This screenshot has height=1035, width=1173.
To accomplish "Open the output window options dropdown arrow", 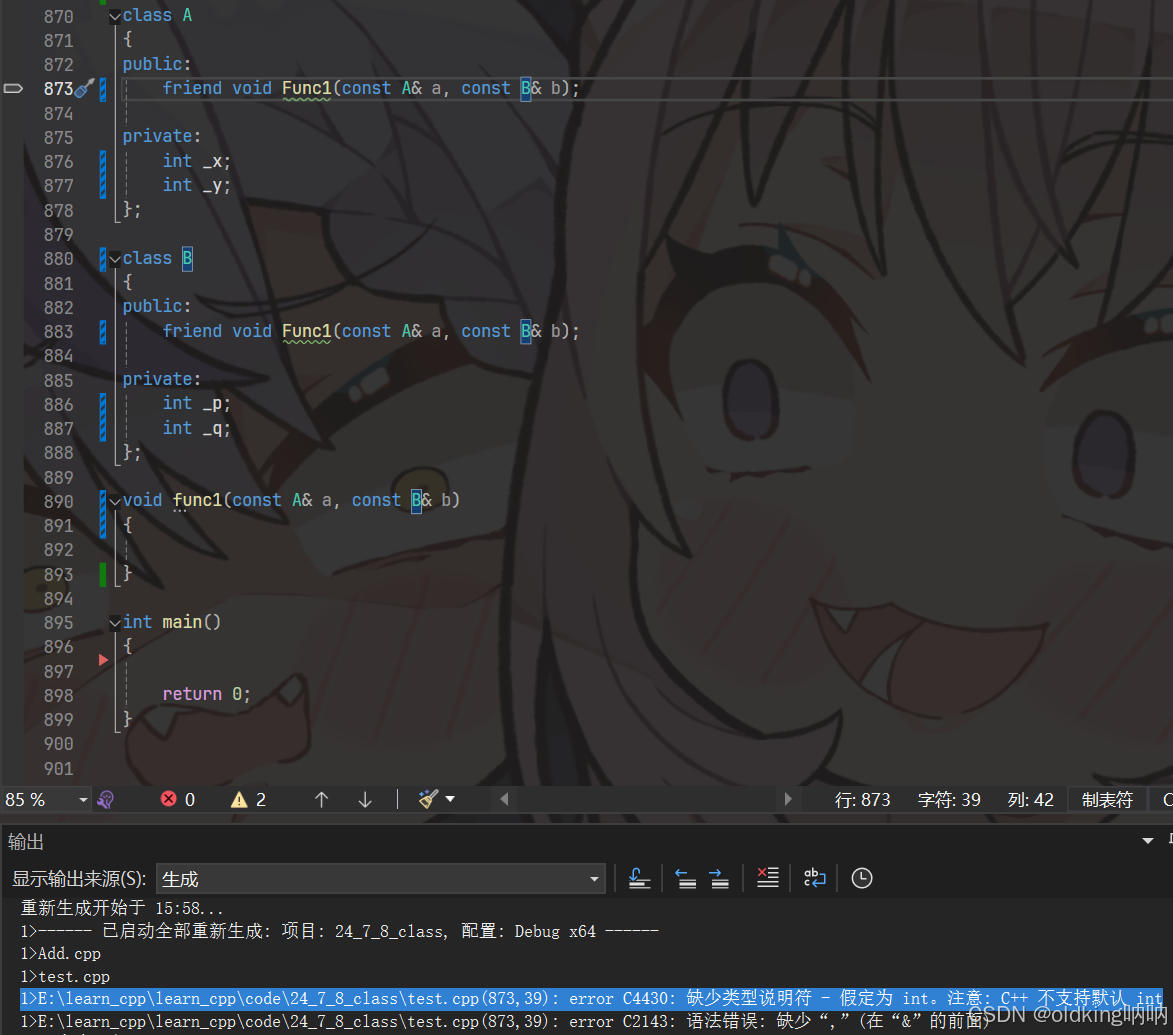I will (x=1148, y=841).
